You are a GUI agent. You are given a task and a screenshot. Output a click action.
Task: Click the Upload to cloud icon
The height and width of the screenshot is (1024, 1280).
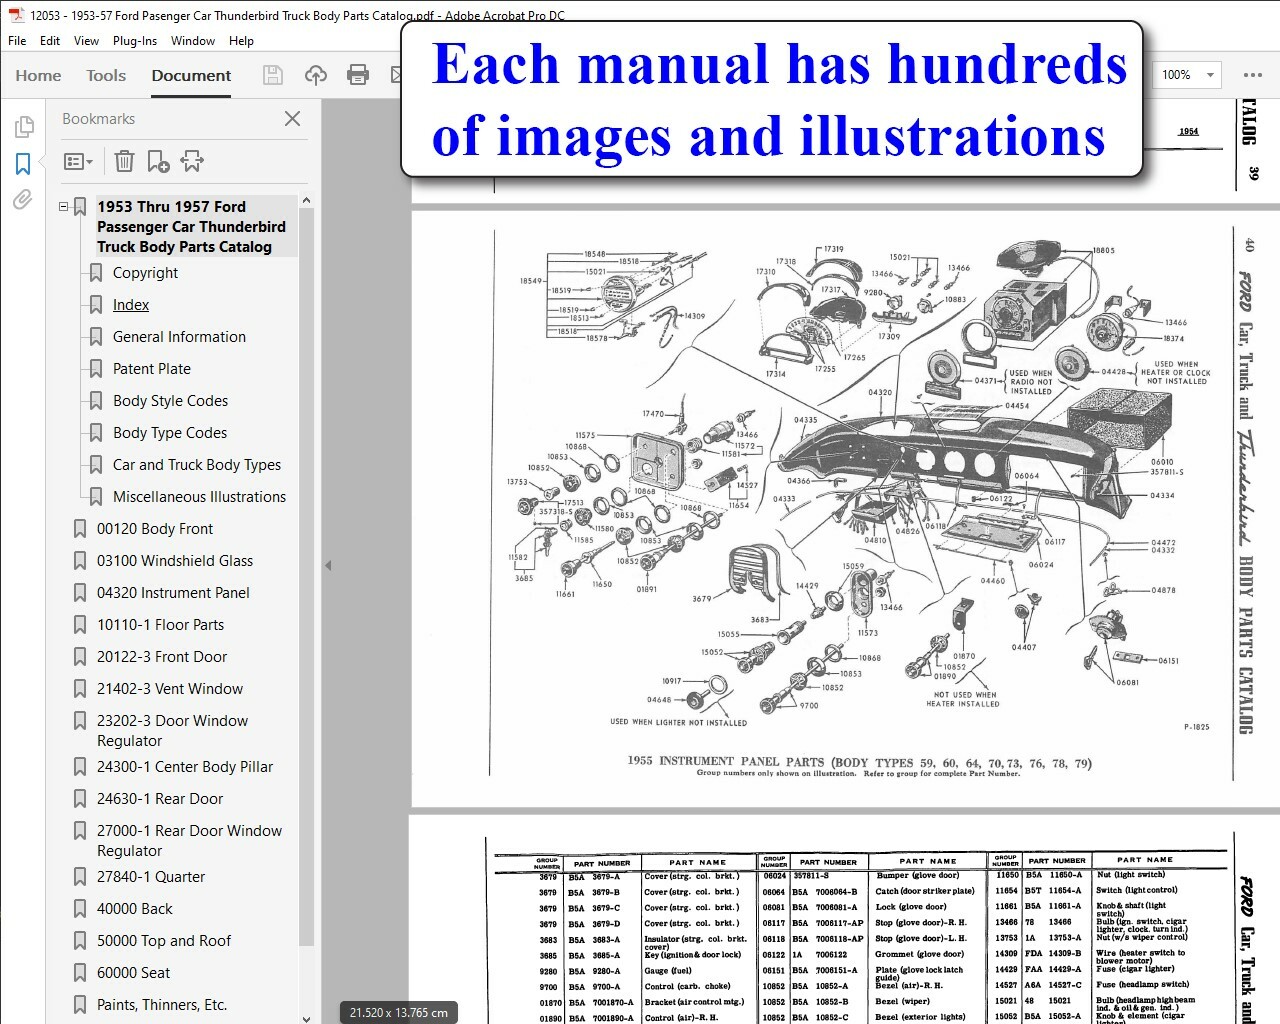[x=315, y=75]
